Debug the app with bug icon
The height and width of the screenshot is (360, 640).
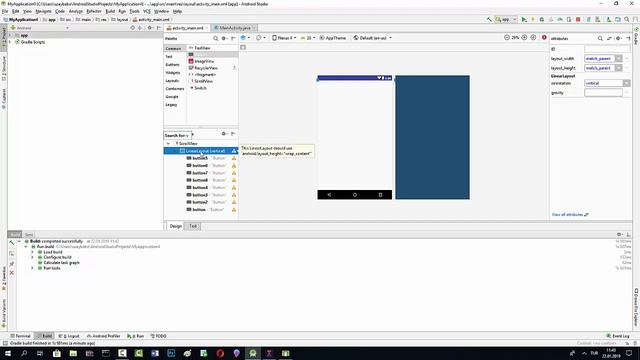coord(542,19)
